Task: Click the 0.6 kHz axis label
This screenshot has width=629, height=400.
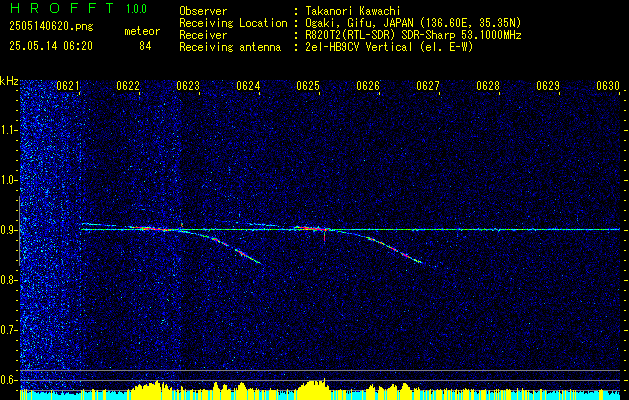Action: pyautogui.click(x=8, y=380)
